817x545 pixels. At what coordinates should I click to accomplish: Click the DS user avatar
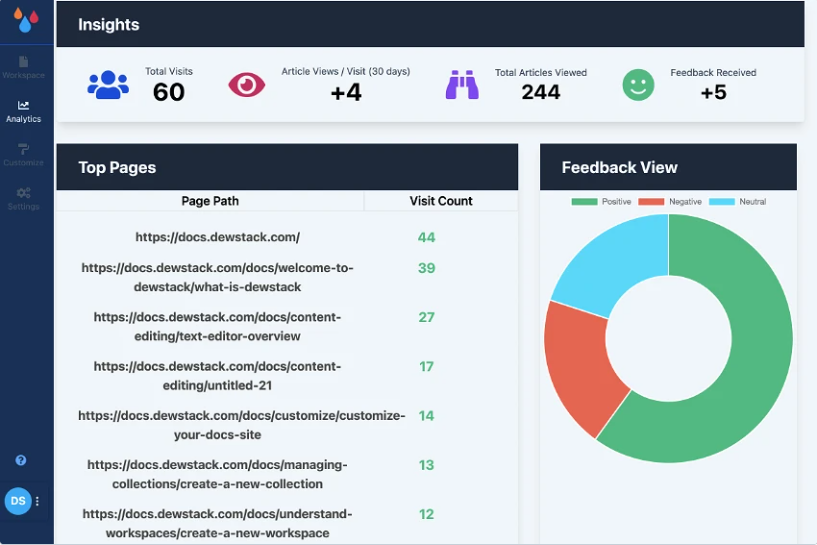click(x=18, y=501)
